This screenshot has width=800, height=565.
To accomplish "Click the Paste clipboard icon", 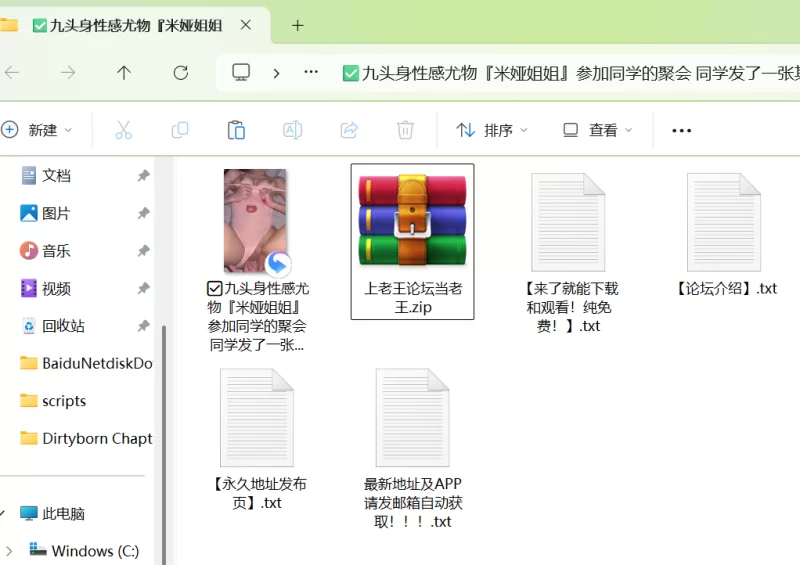I will 236,130.
